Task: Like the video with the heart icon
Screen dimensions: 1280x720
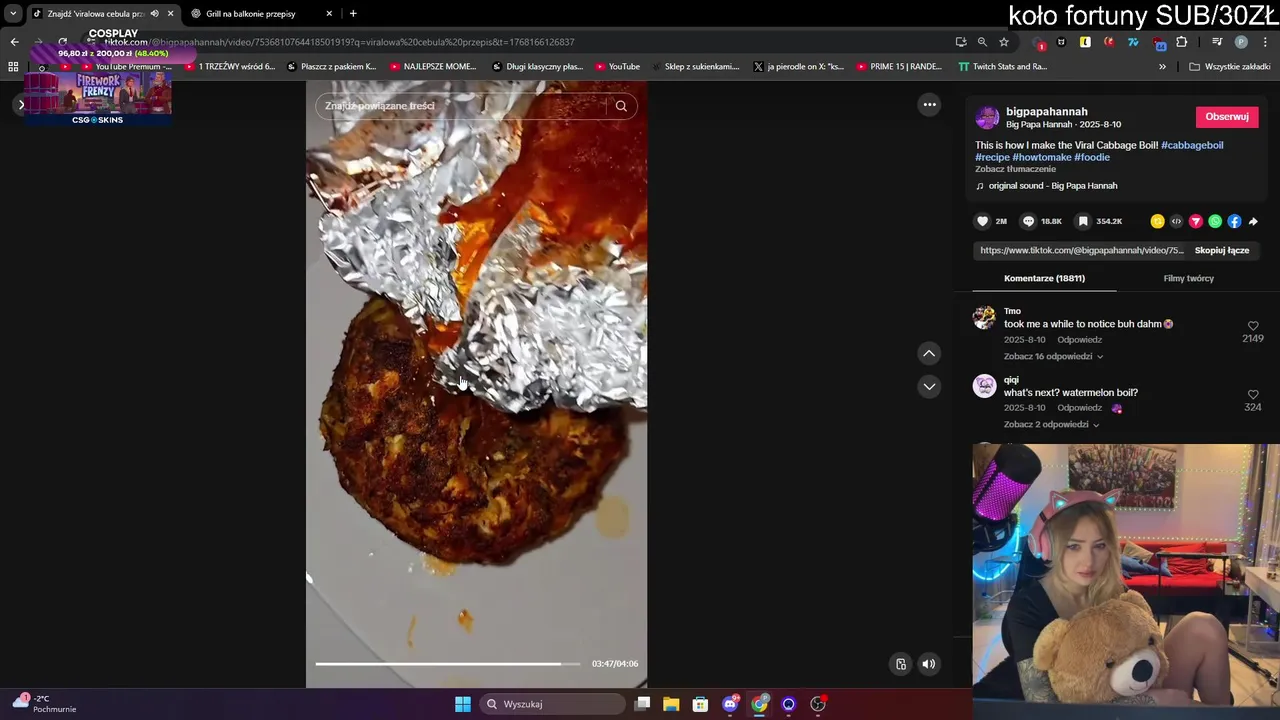Action: (x=983, y=221)
